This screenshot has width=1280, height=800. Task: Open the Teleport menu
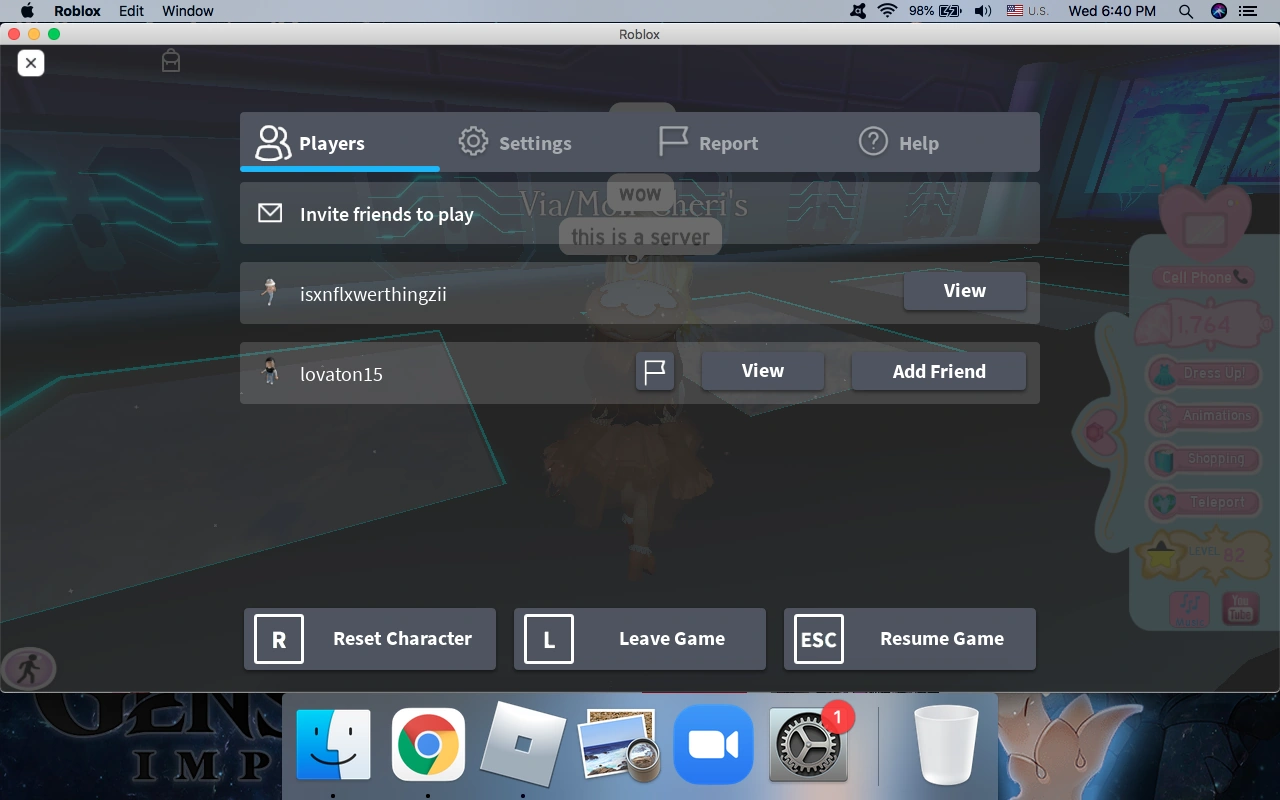pyautogui.click(x=1201, y=502)
